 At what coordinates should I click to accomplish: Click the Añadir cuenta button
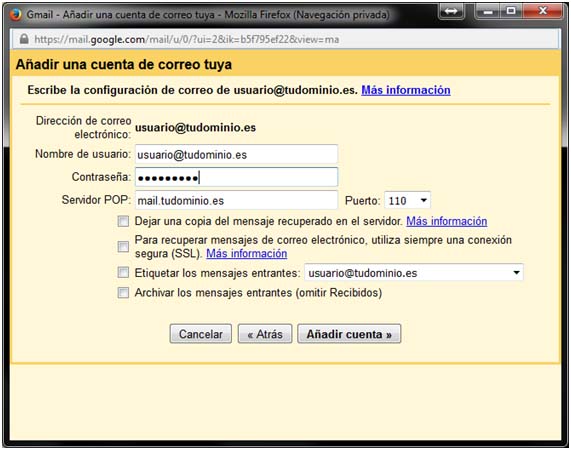[349, 334]
